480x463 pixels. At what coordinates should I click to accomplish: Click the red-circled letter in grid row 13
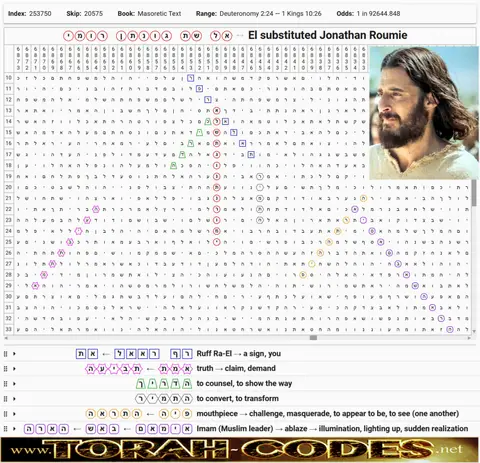pos(217,111)
